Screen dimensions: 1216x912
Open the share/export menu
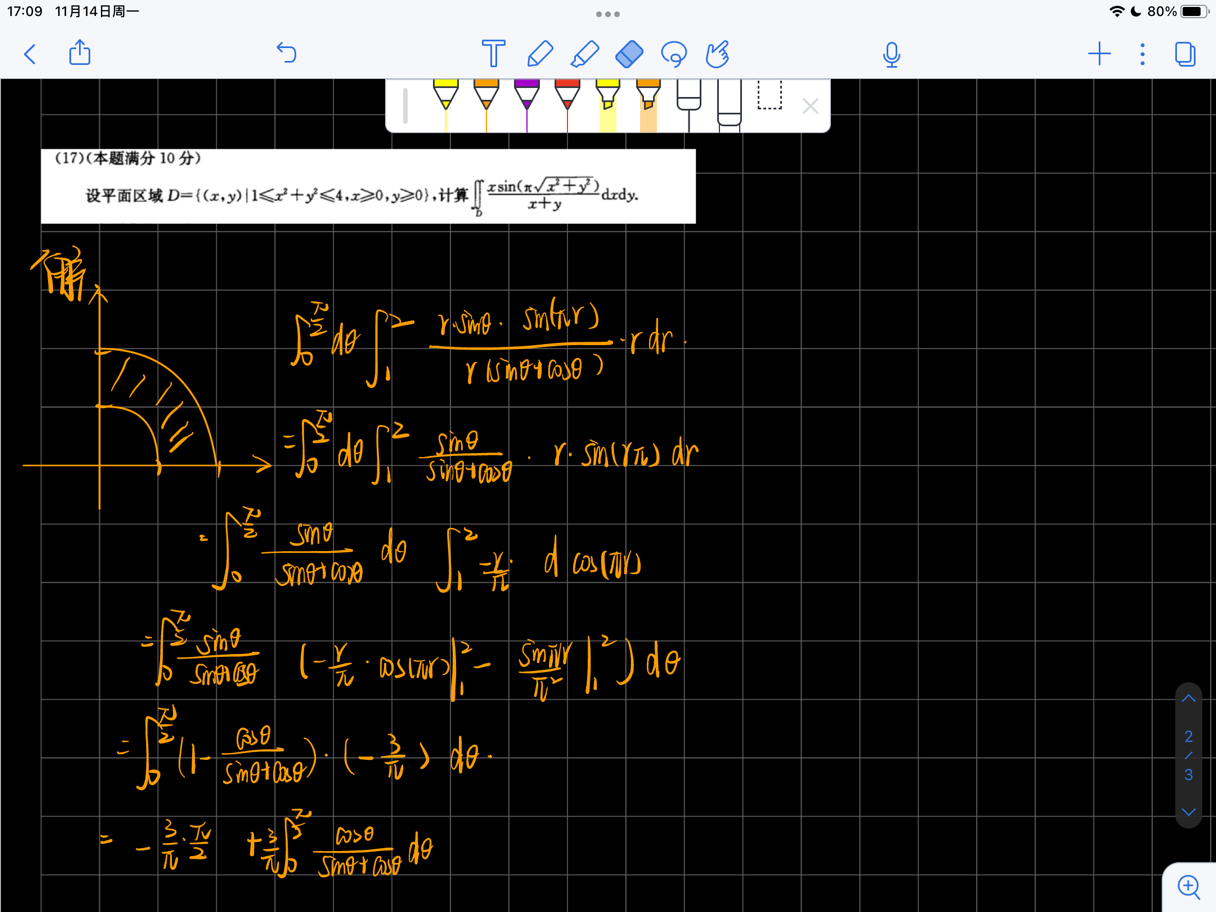coord(80,52)
